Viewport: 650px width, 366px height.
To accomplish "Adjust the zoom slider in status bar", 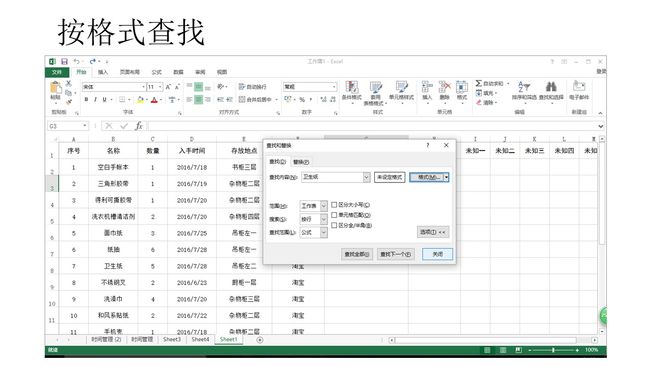I will [x=553, y=350].
